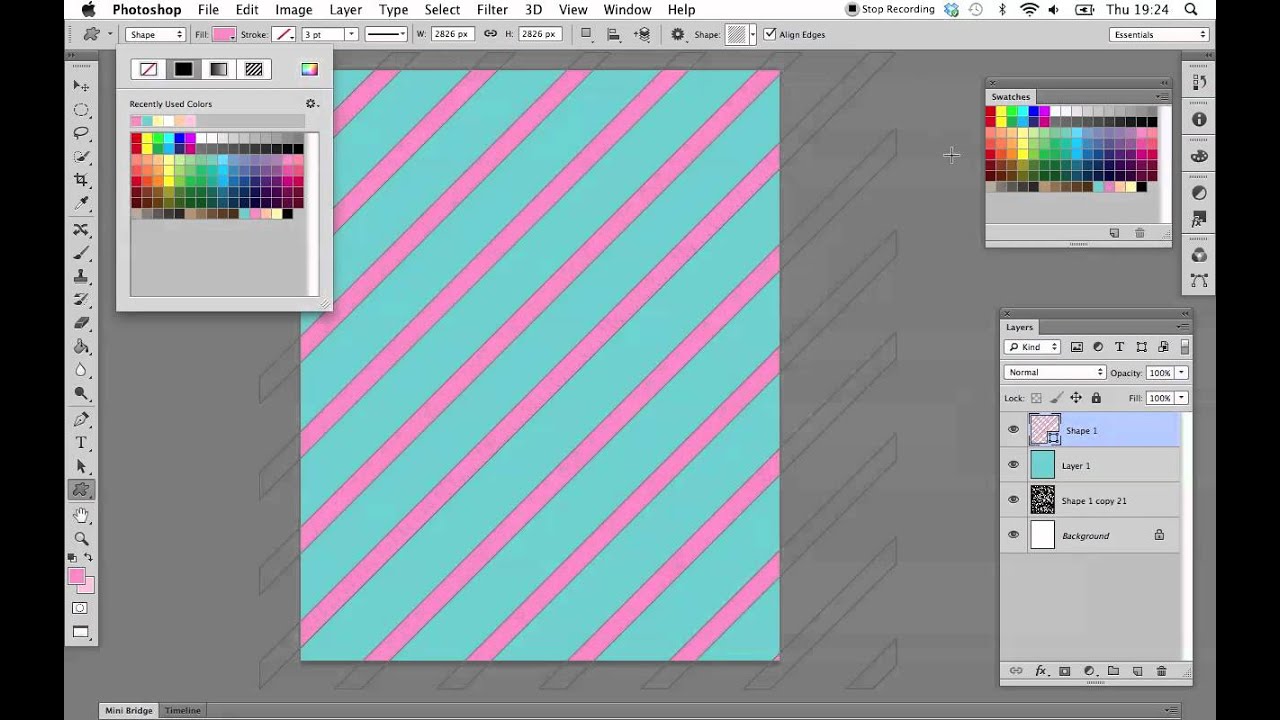The height and width of the screenshot is (720, 1280).
Task: Select the Elliptical Marquee tool
Action: point(81,110)
